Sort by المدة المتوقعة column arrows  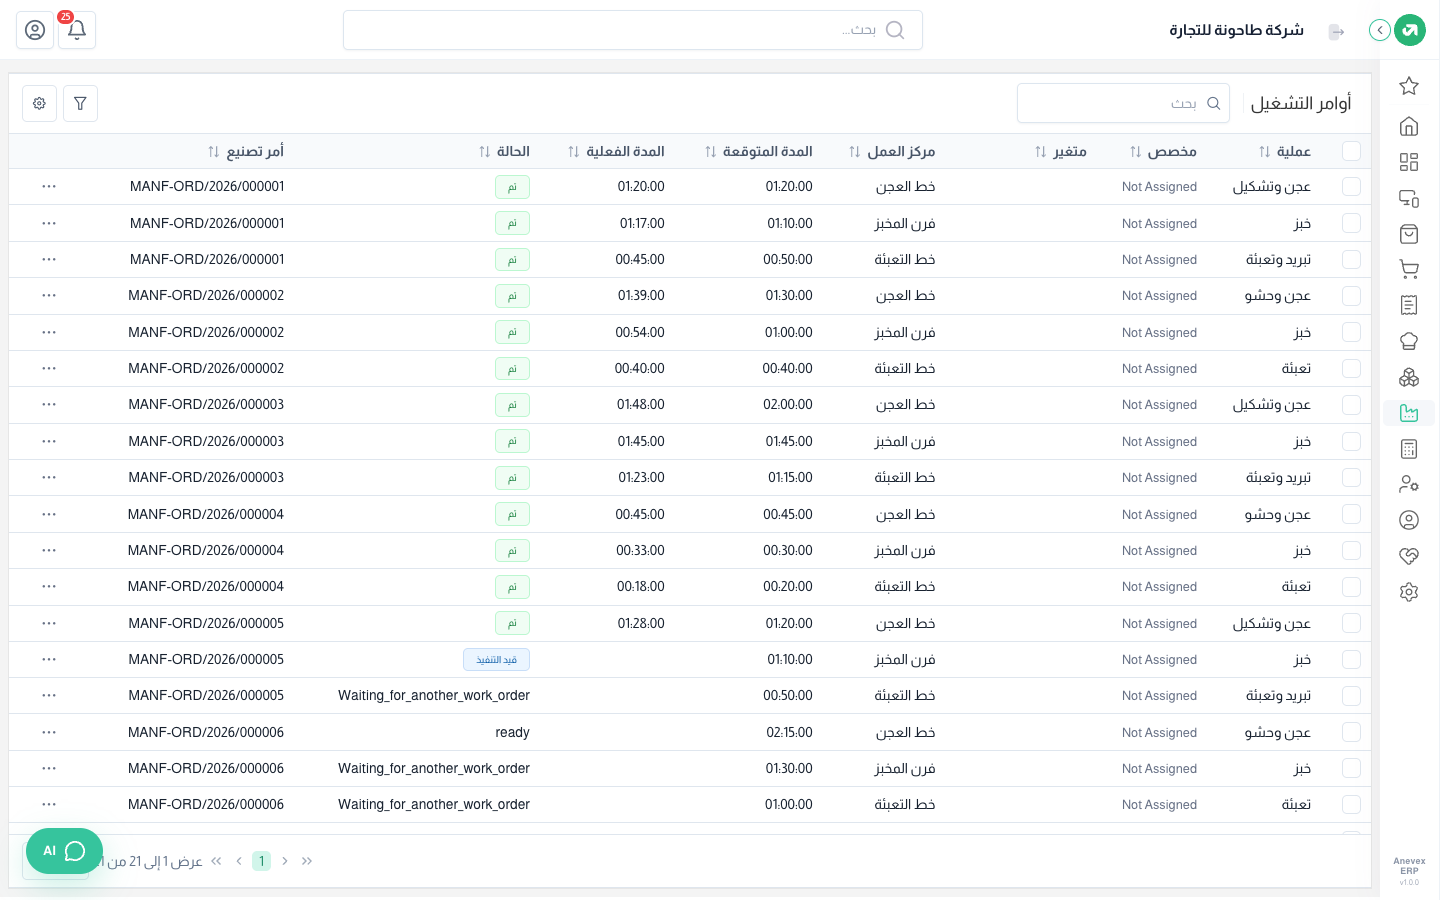coord(711,152)
